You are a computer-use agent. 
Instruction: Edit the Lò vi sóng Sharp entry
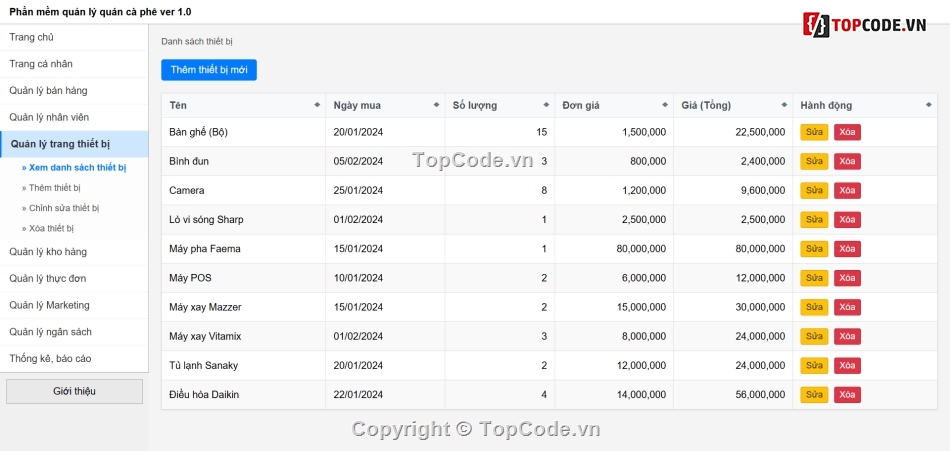pos(814,219)
